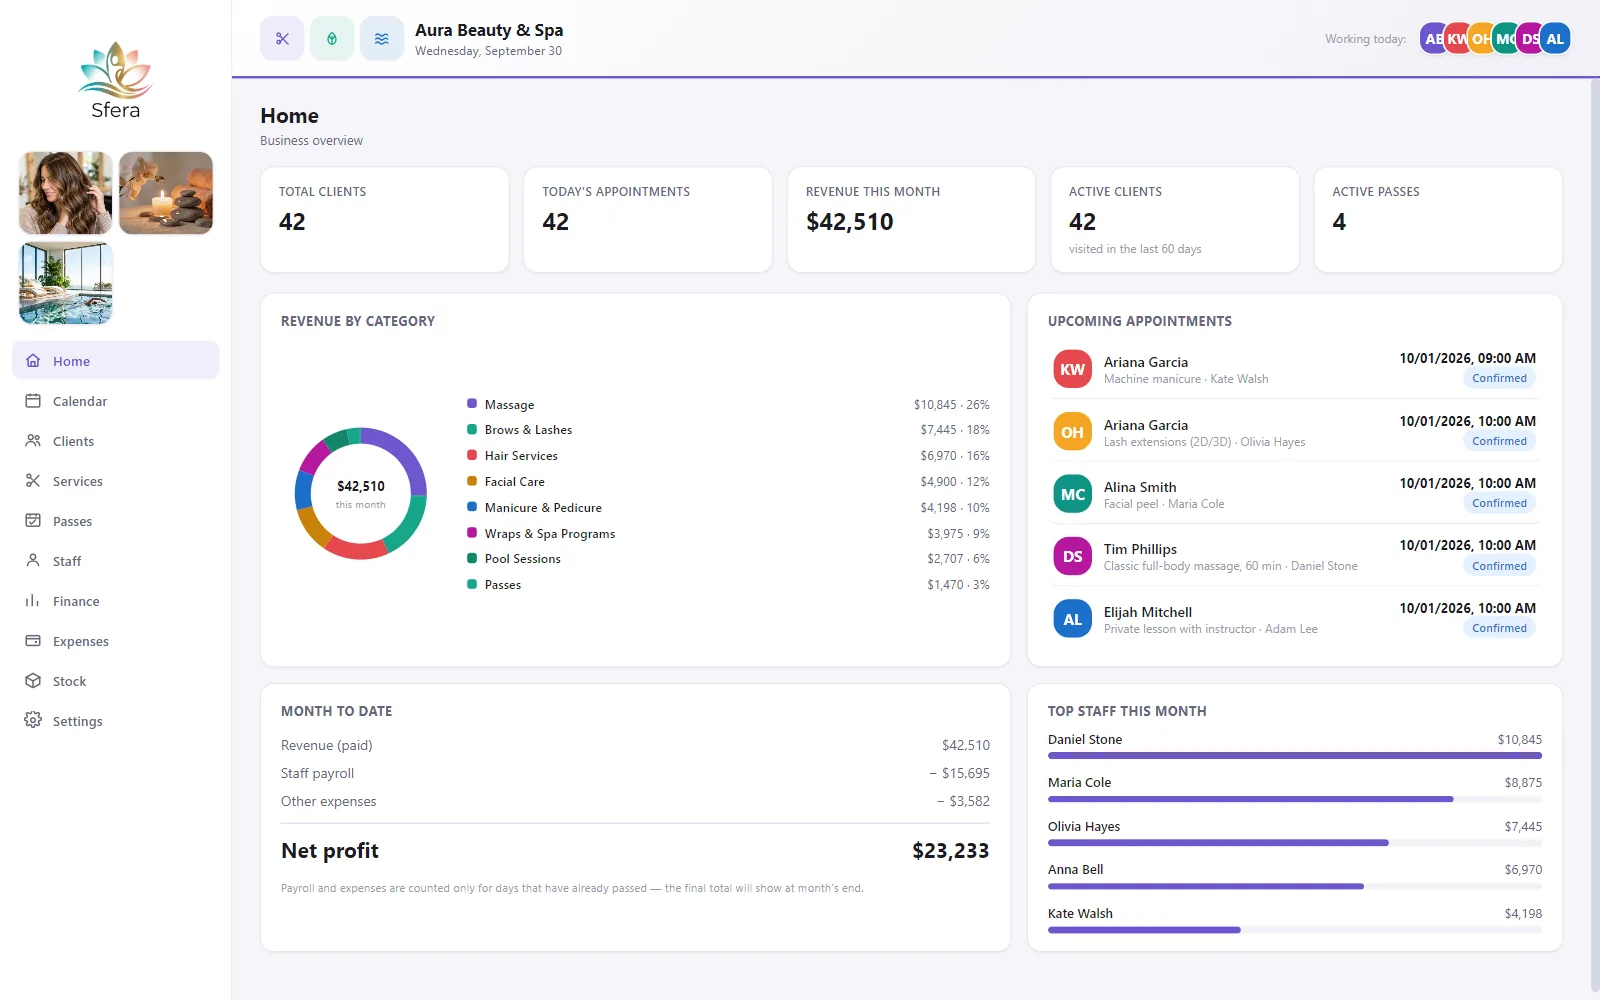Screen dimensions: 1600x1000
Task: Click the Stock box icon in sidebar
Action: coord(33,681)
